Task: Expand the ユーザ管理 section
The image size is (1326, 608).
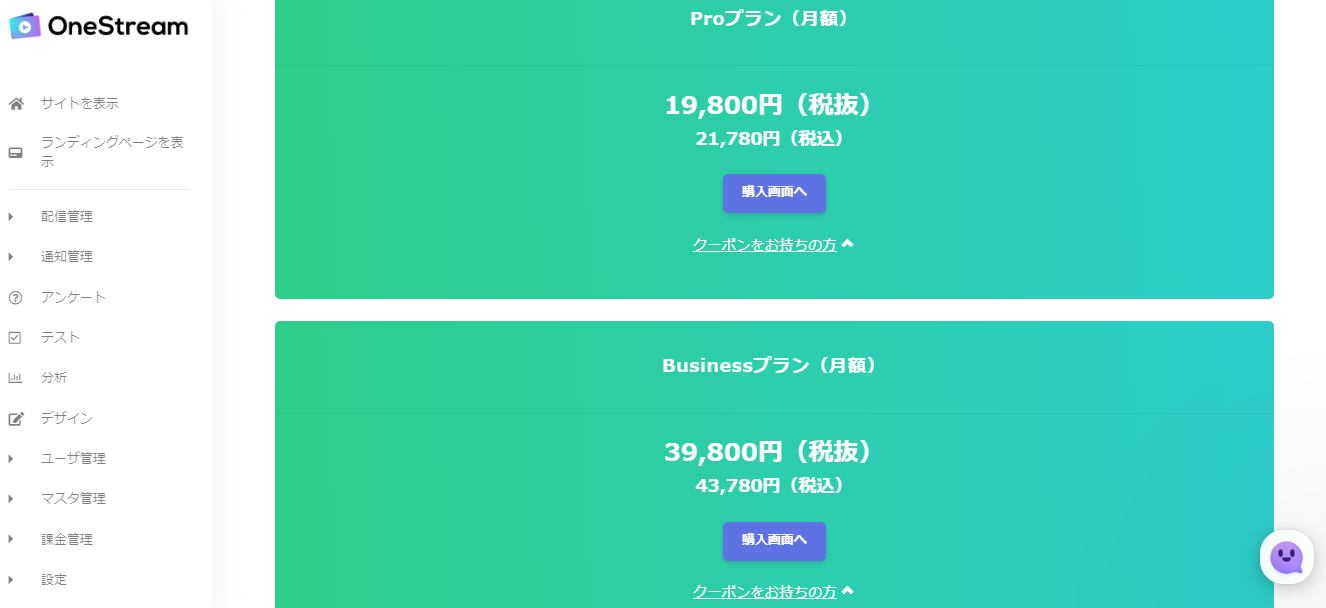Action: click(72, 458)
